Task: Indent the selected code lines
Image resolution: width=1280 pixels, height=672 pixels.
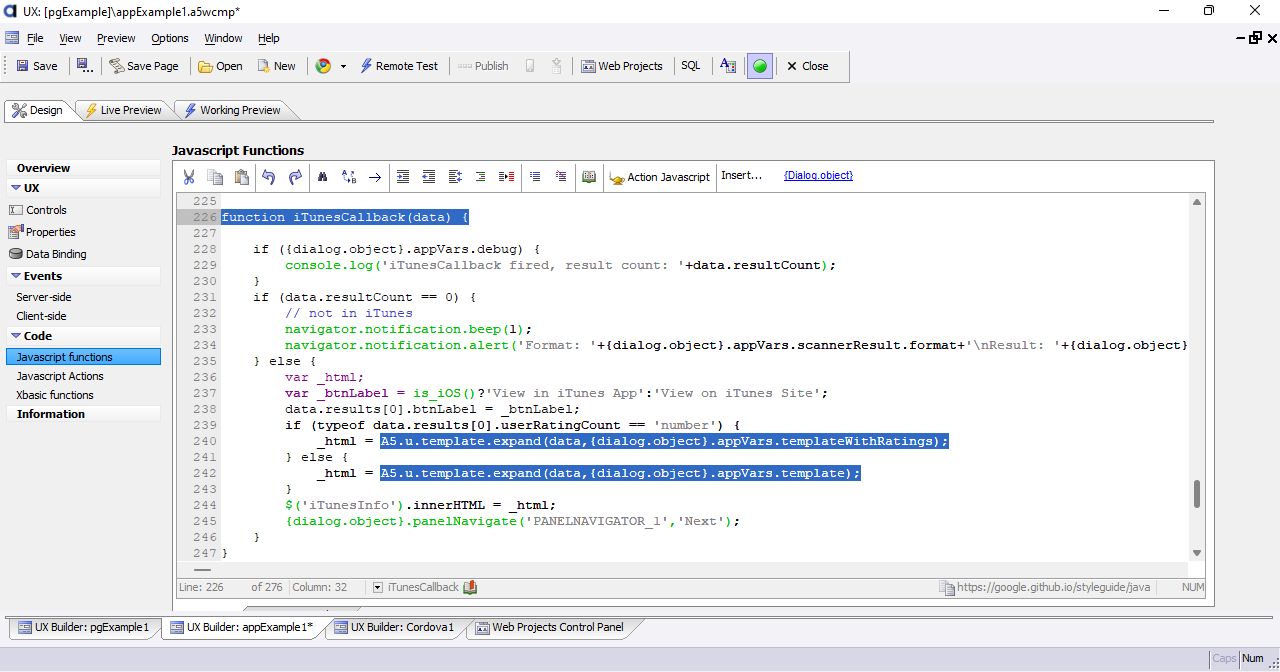Action: (403, 176)
